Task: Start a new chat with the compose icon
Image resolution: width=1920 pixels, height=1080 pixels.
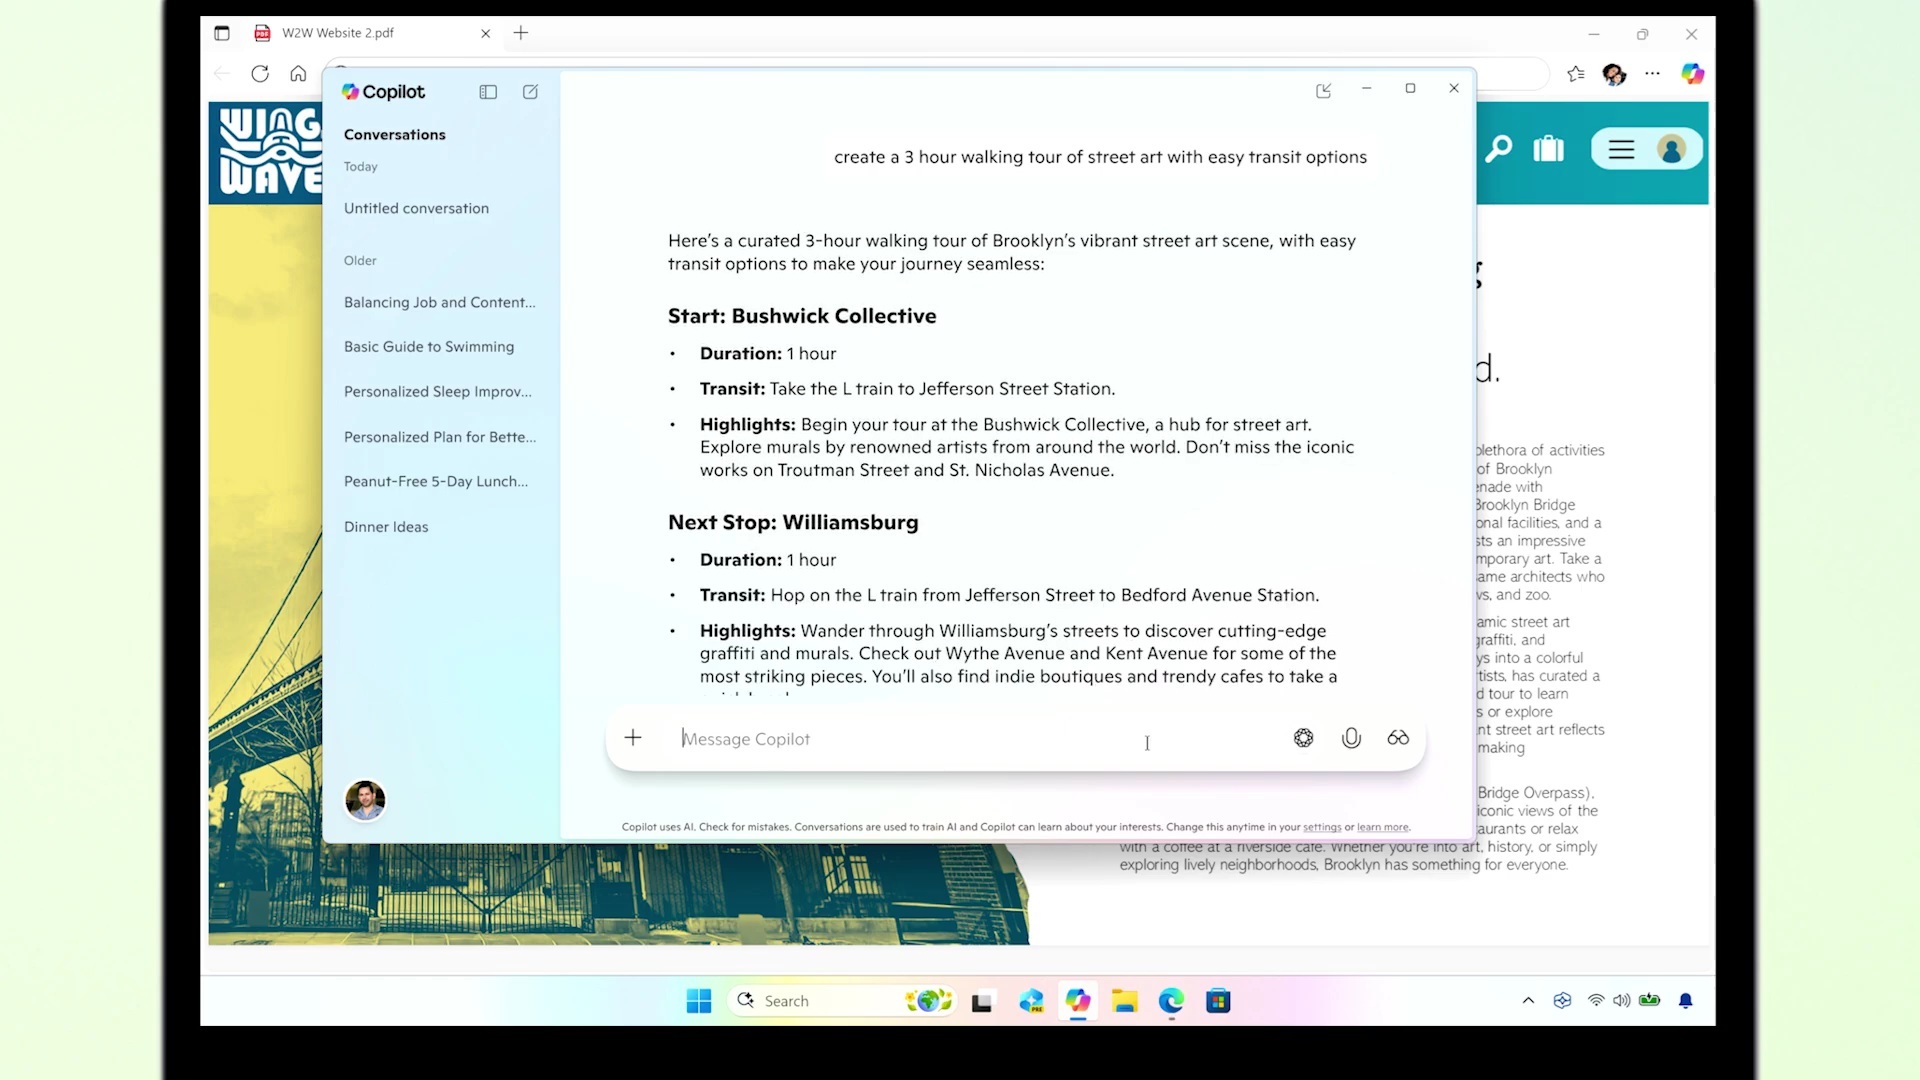Action: (x=531, y=92)
